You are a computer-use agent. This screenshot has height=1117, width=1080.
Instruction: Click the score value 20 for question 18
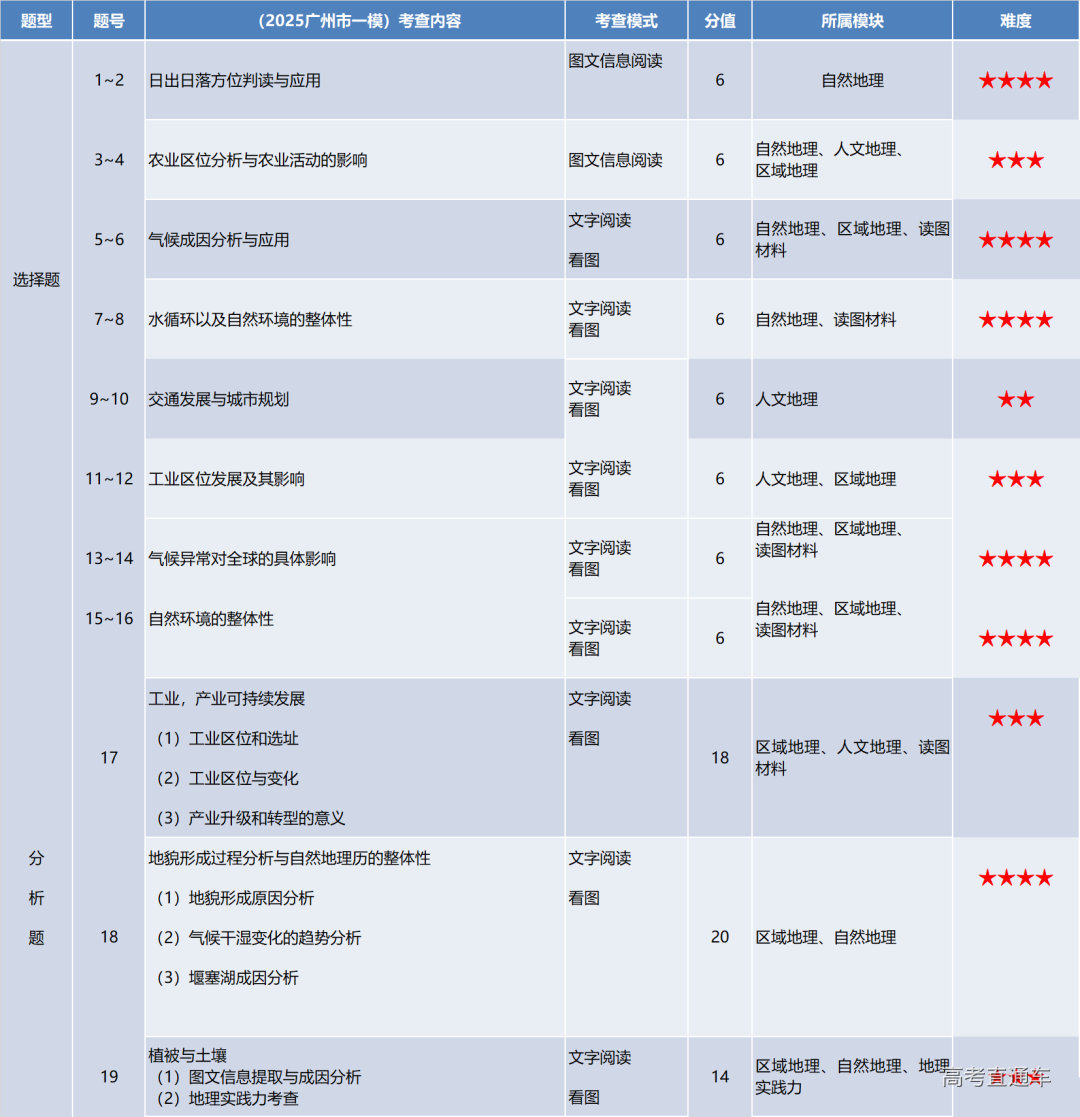pos(719,937)
